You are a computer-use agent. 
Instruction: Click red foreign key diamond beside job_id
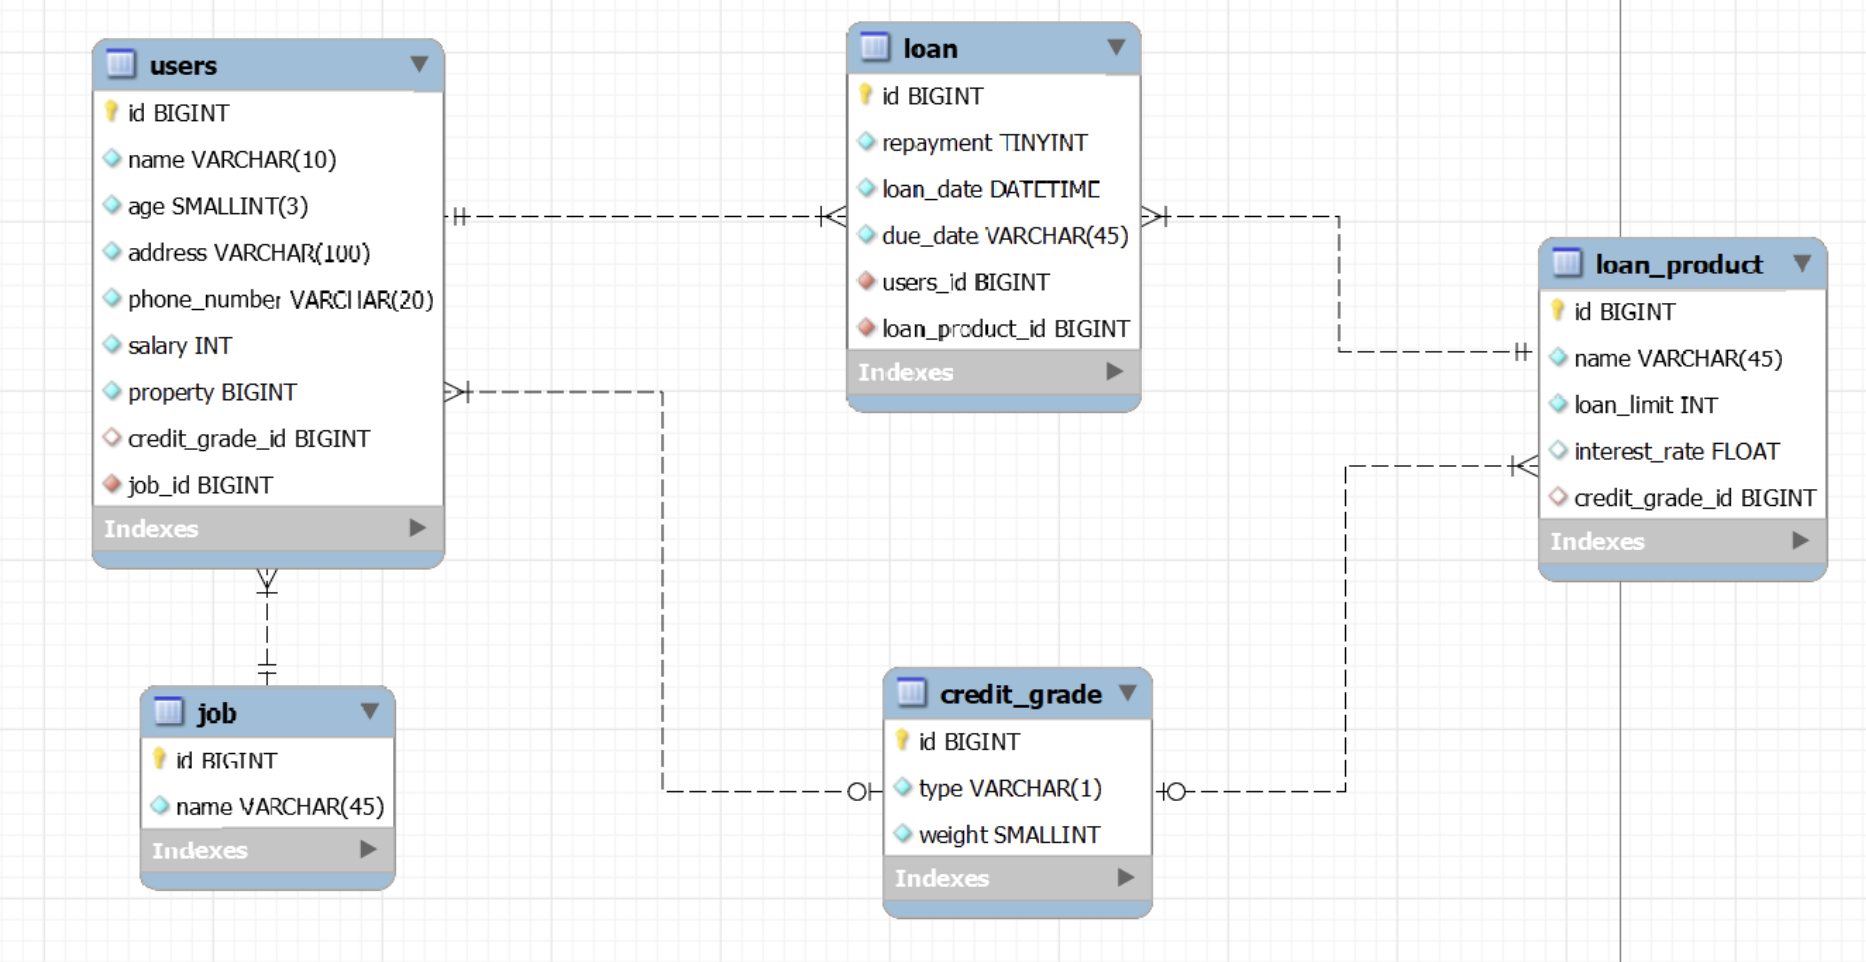point(112,484)
